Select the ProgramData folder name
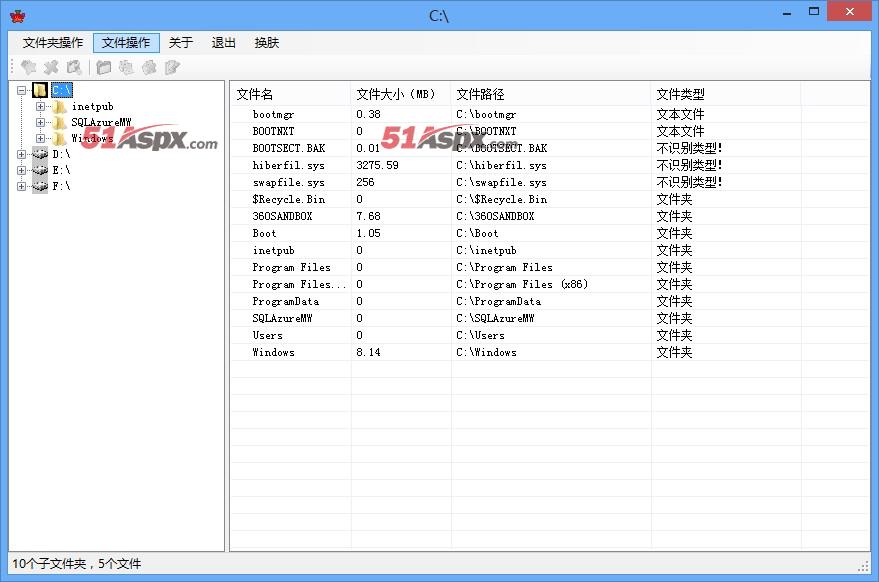Viewport: 879px width, 582px height. click(x=285, y=301)
